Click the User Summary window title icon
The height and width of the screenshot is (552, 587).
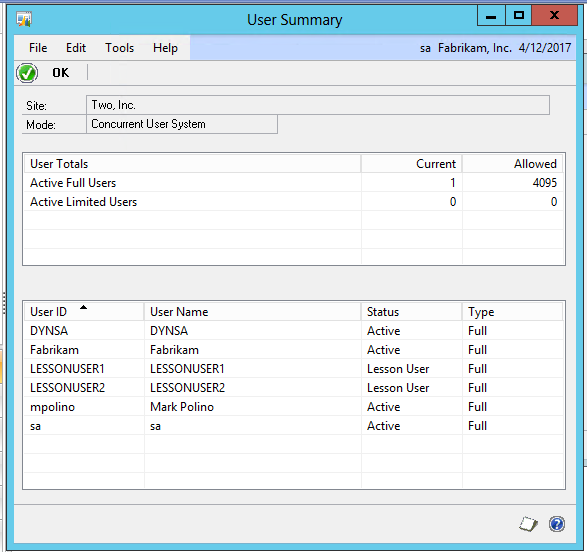click(24, 19)
